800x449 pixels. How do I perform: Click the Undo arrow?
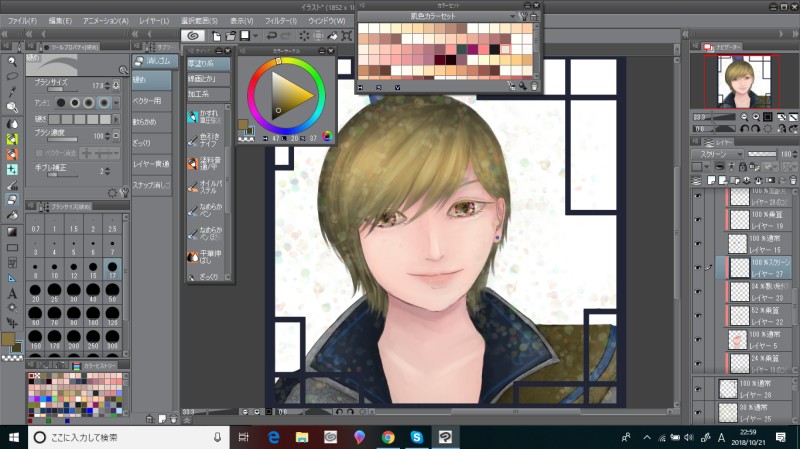(271, 36)
